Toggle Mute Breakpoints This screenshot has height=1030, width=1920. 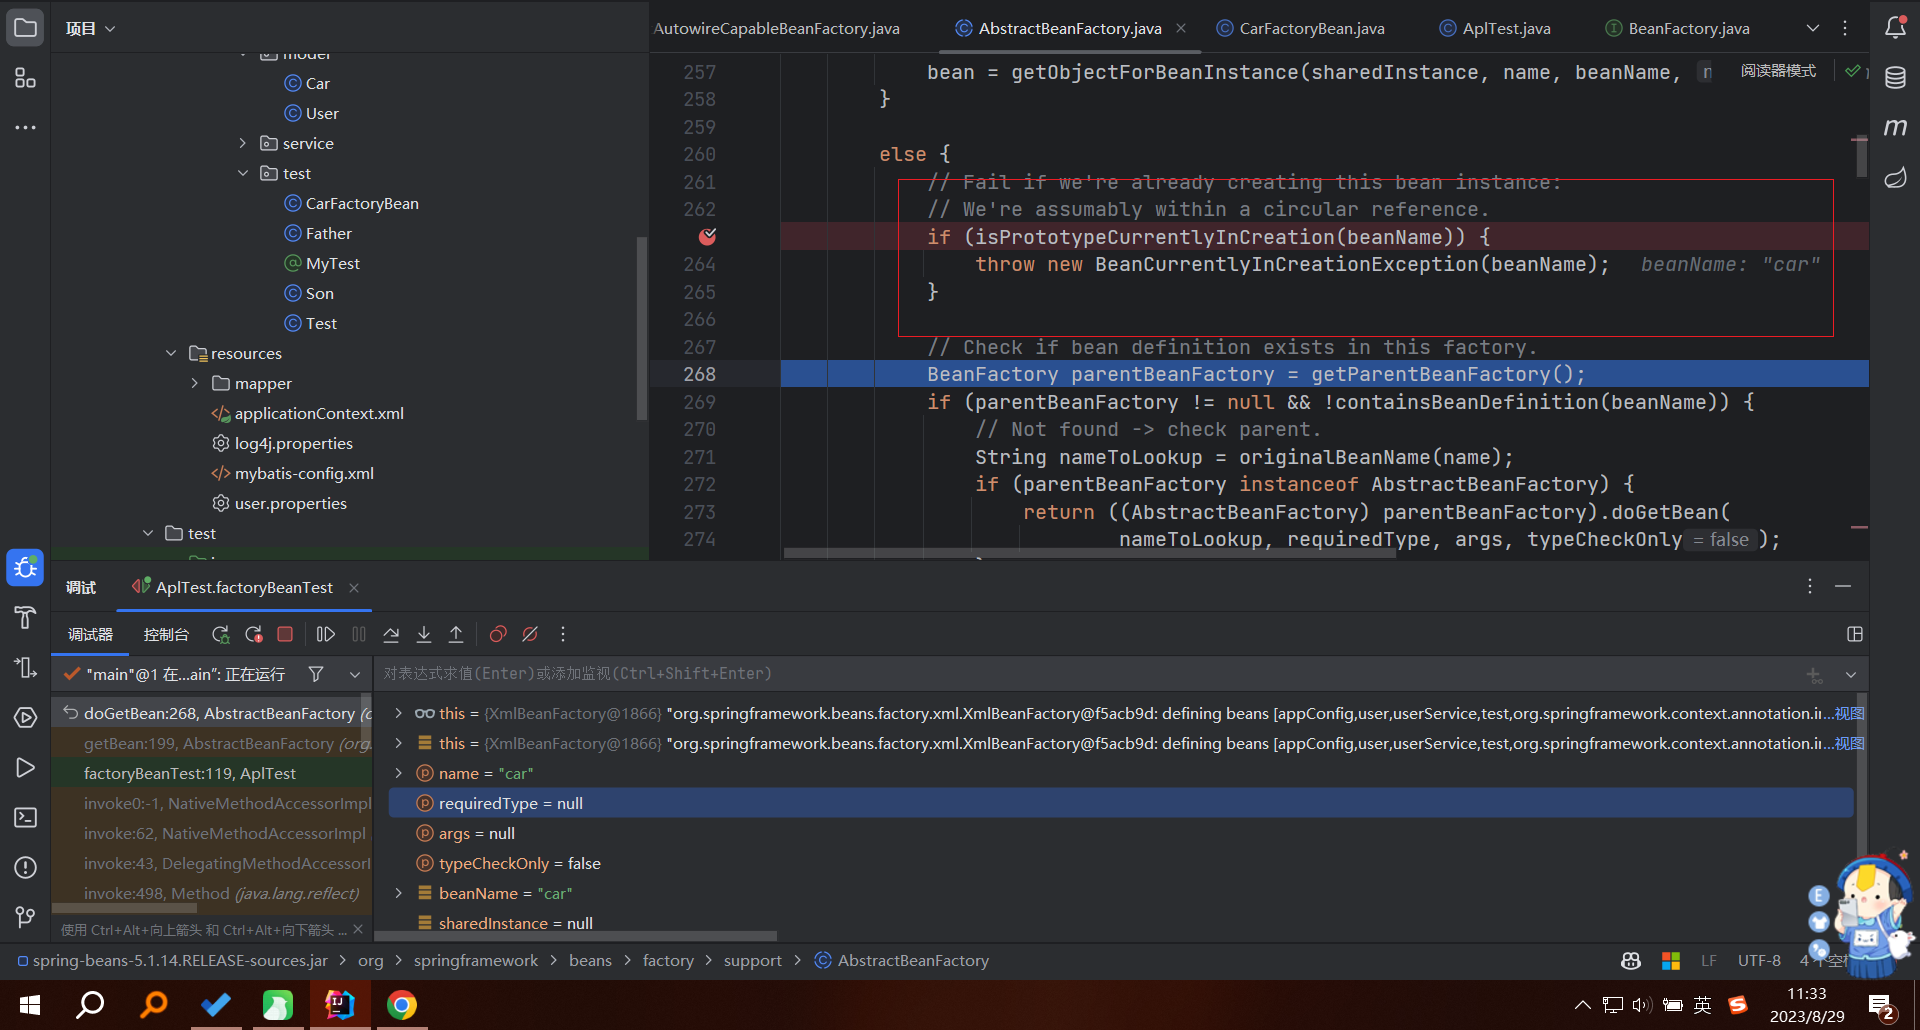530,634
